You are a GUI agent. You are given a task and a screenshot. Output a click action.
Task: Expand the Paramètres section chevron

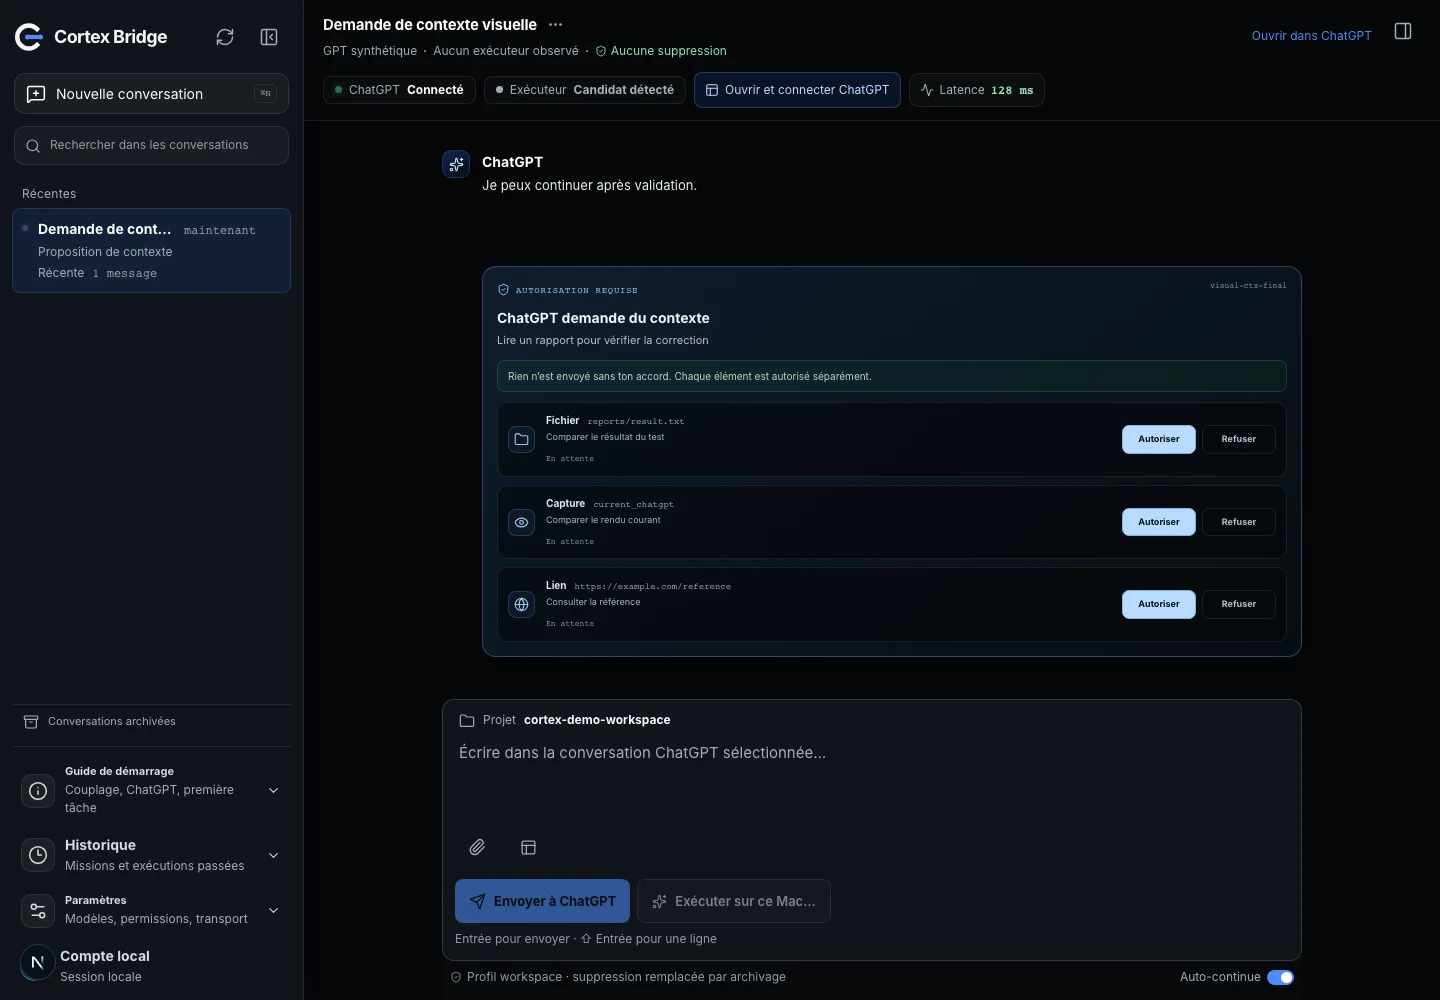273,910
